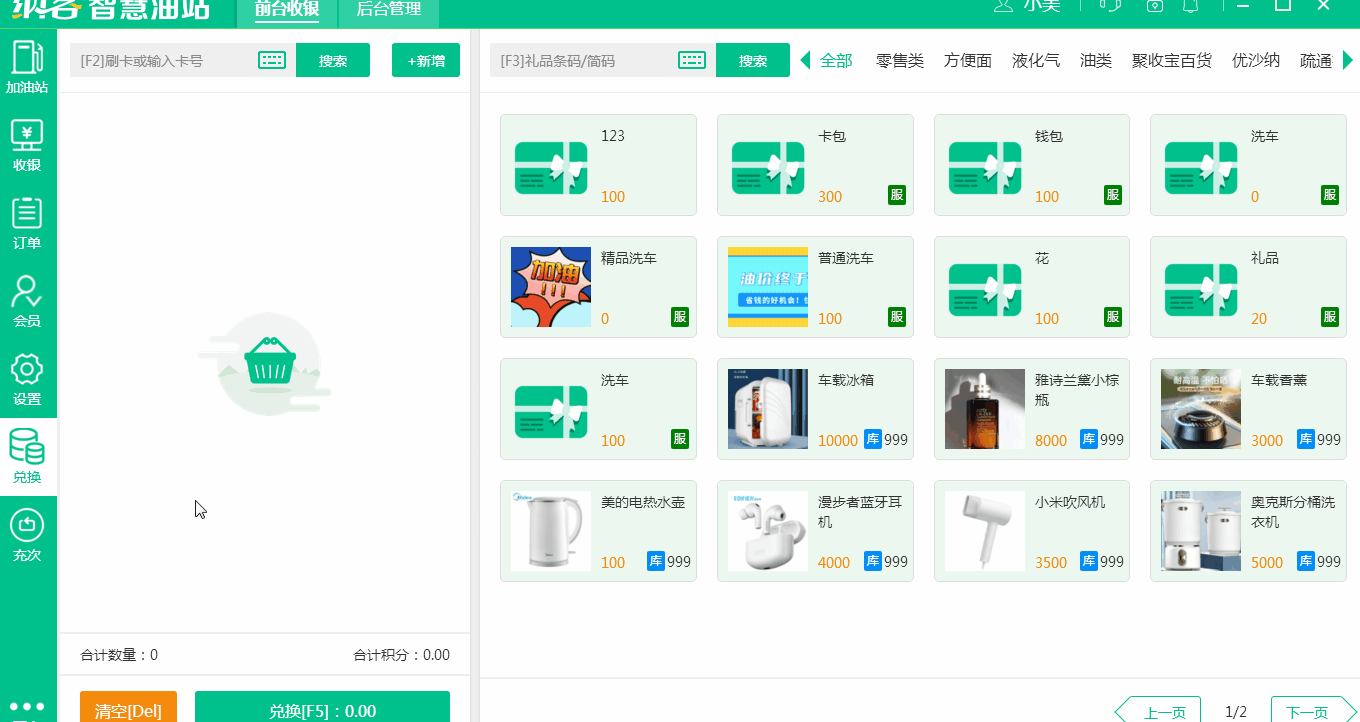The image size is (1360, 722).
Task: Select the 油类 category tab
Action: click(x=1095, y=60)
